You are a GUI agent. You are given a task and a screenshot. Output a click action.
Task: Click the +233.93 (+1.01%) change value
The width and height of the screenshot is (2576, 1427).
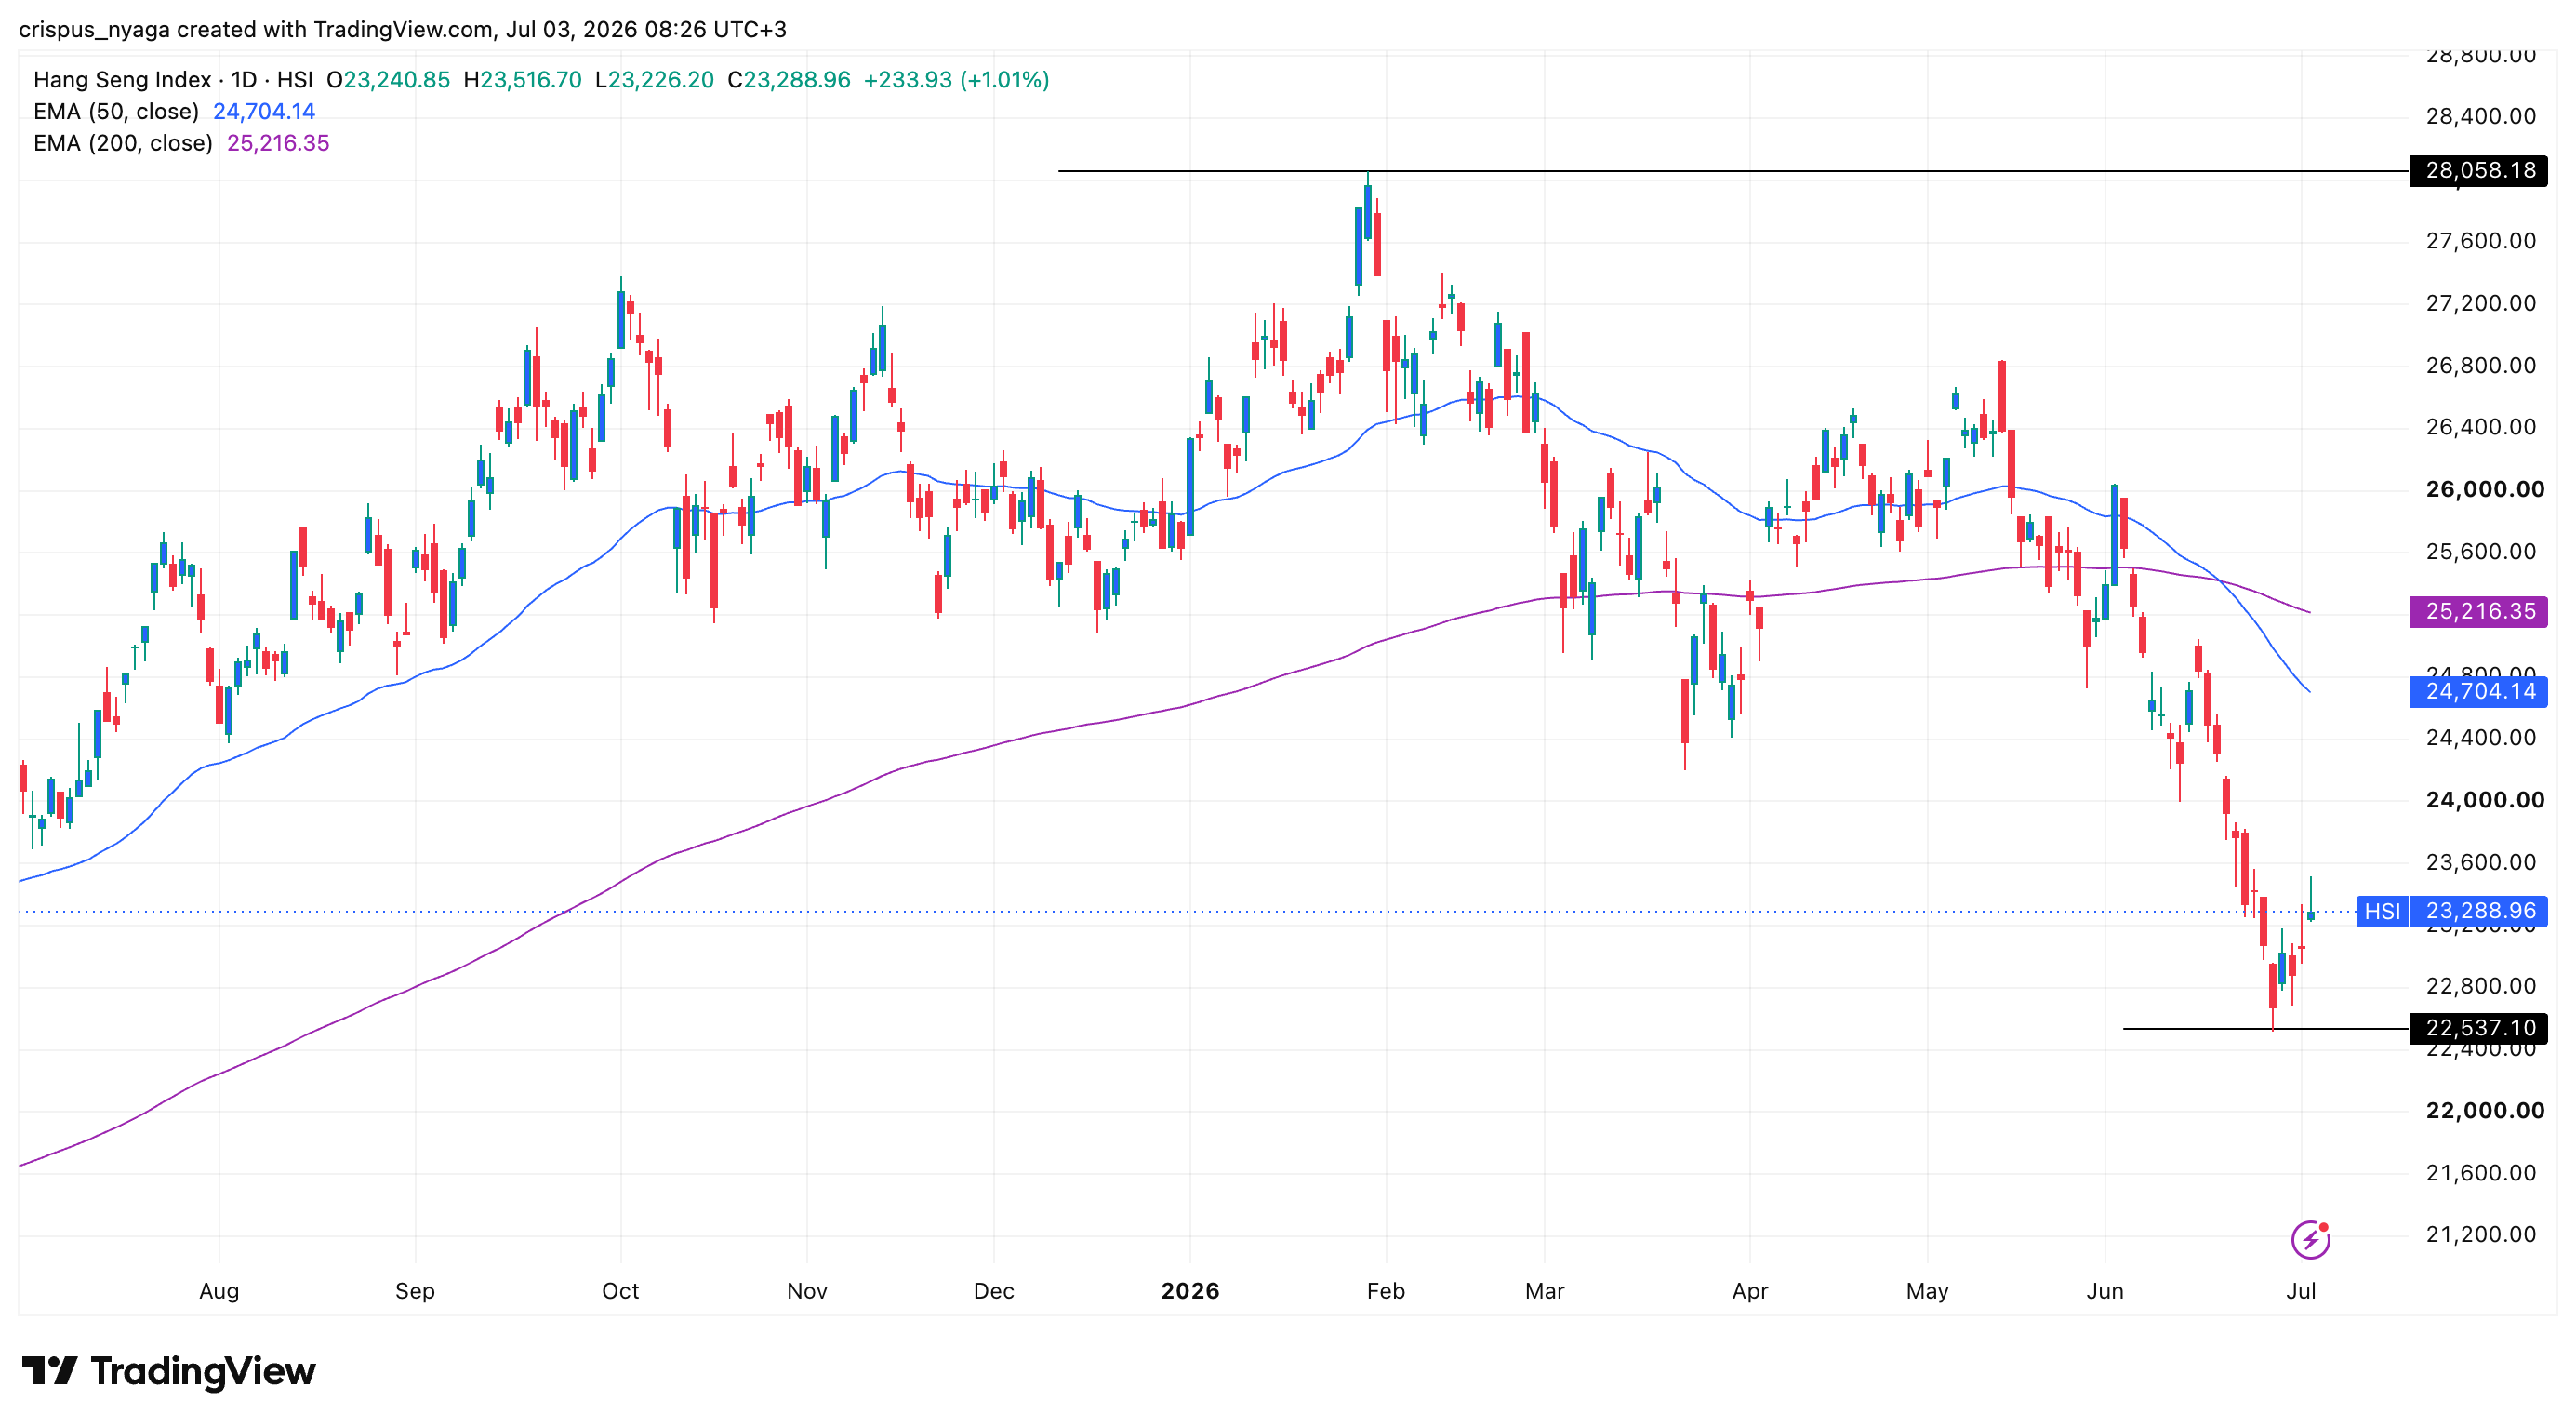tap(956, 79)
